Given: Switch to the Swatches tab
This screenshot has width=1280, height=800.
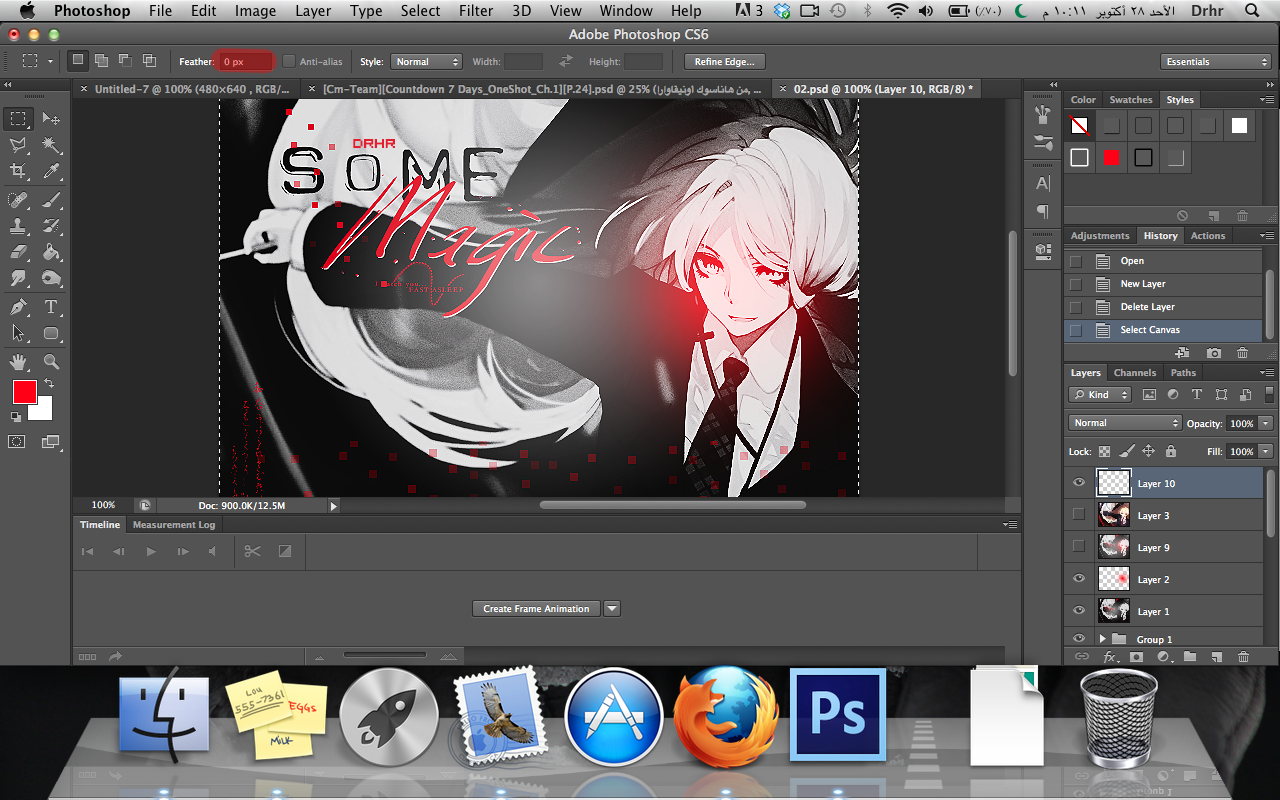Looking at the screenshot, I should [x=1131, y=100].
